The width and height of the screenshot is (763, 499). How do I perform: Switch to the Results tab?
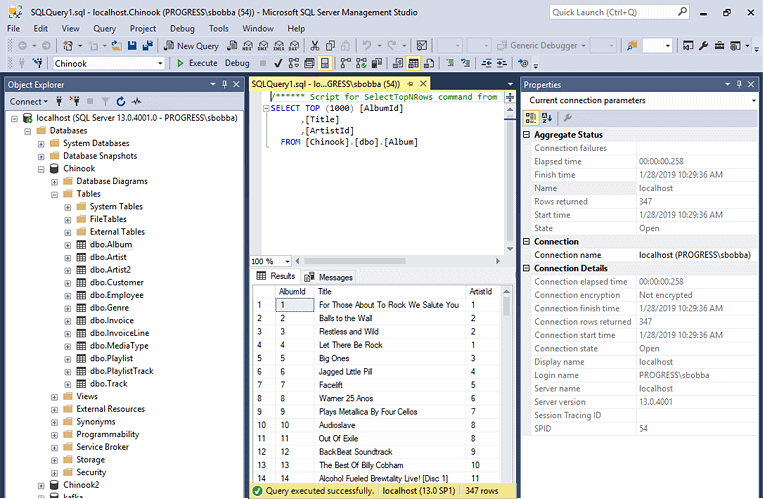276,276
